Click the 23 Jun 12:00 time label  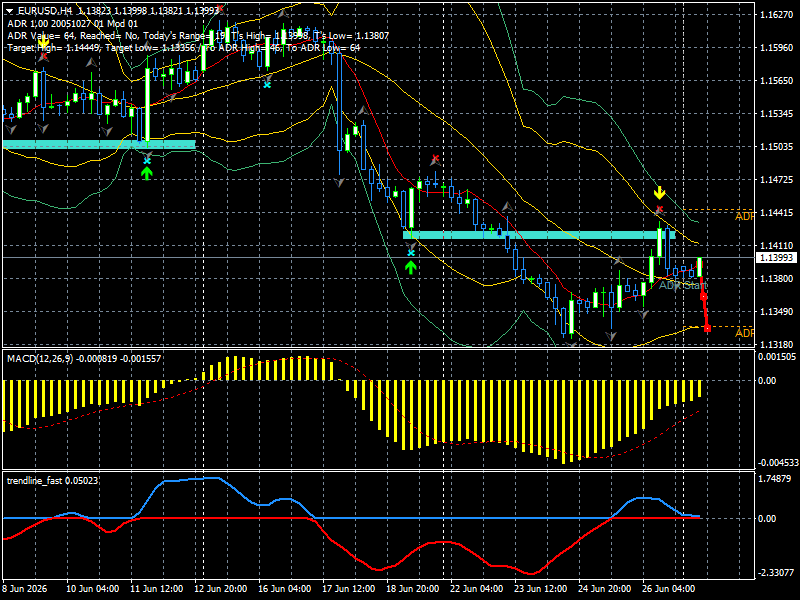[x=540, y=589]
